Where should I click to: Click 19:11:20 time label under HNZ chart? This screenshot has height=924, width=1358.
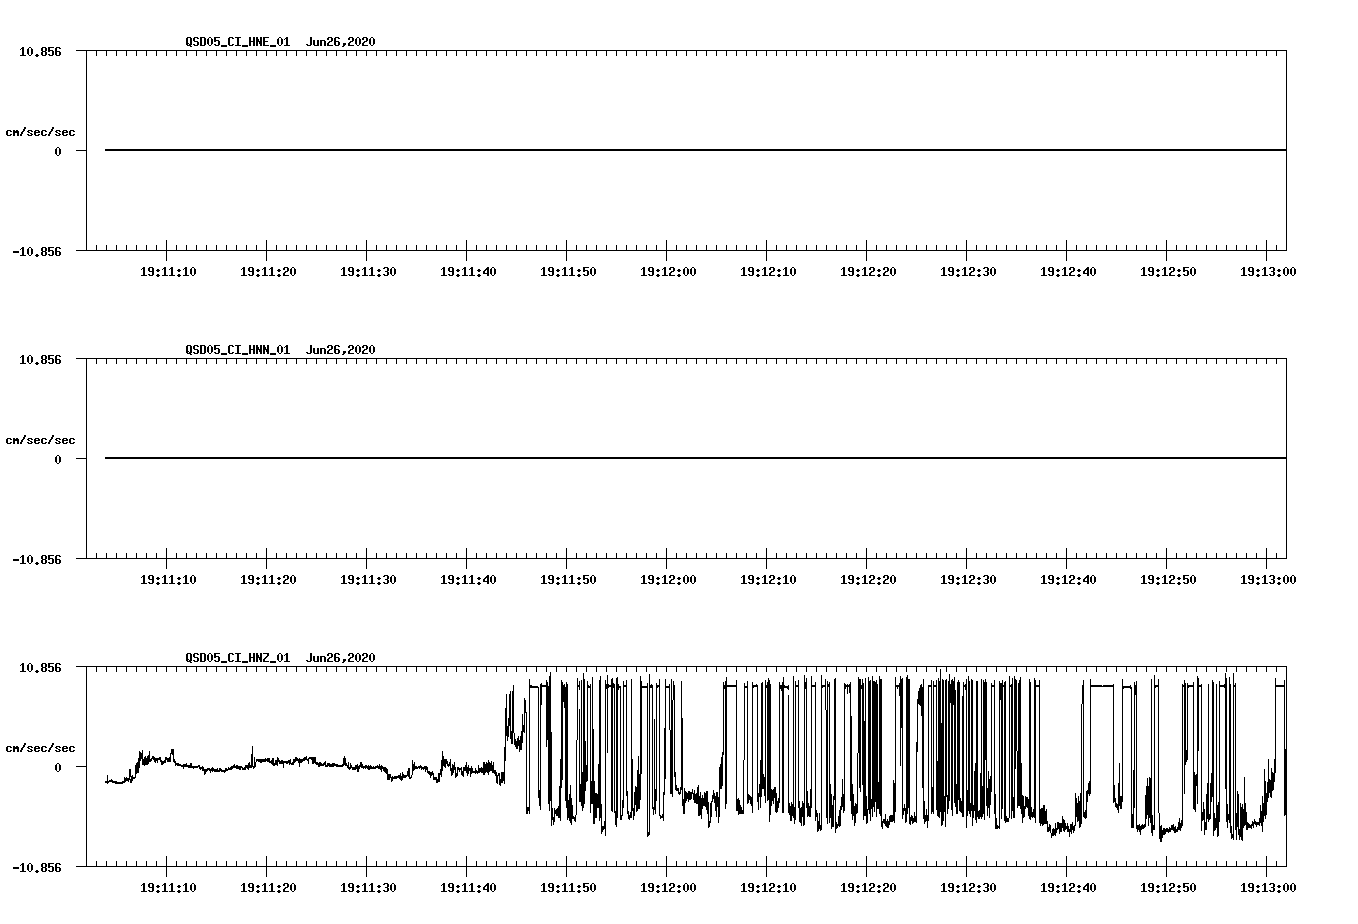coord(268,888)
